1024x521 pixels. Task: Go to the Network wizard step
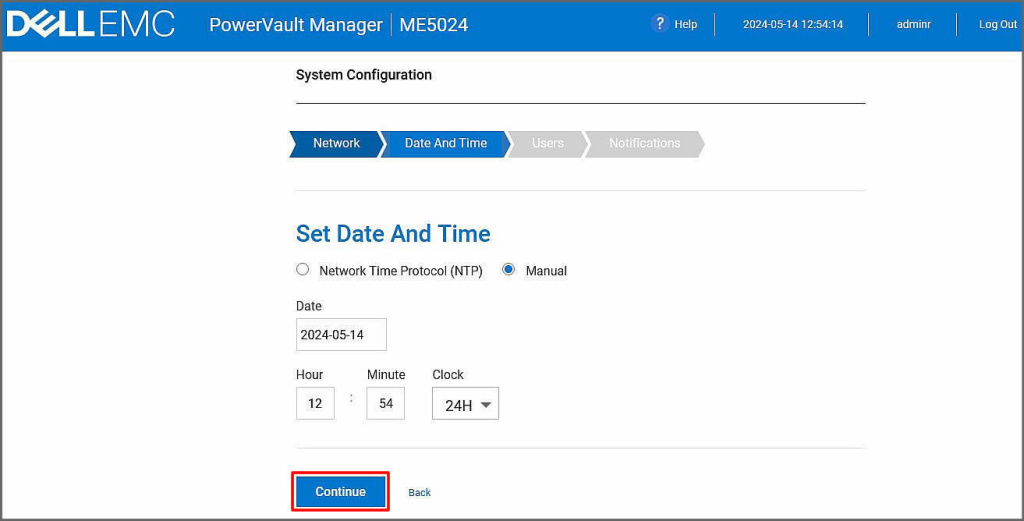pyautogui.click(x=336, y=144)
